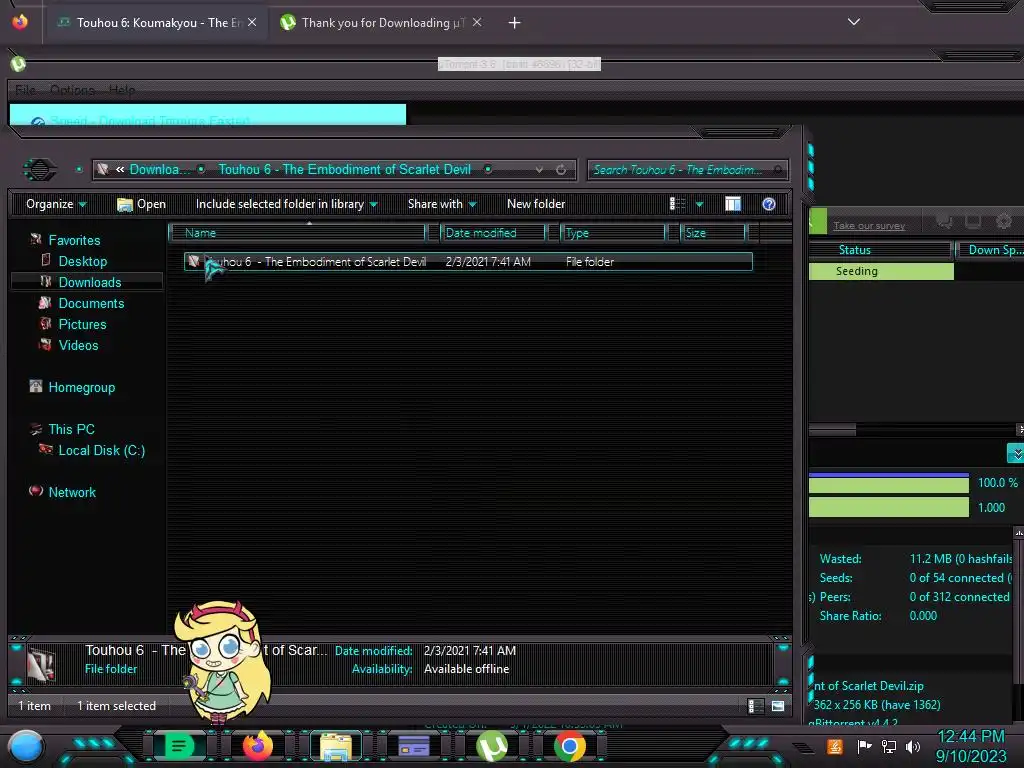1024x768 pixels.
Task: Select Desktop in navigation pane
Action: [82, 262]
